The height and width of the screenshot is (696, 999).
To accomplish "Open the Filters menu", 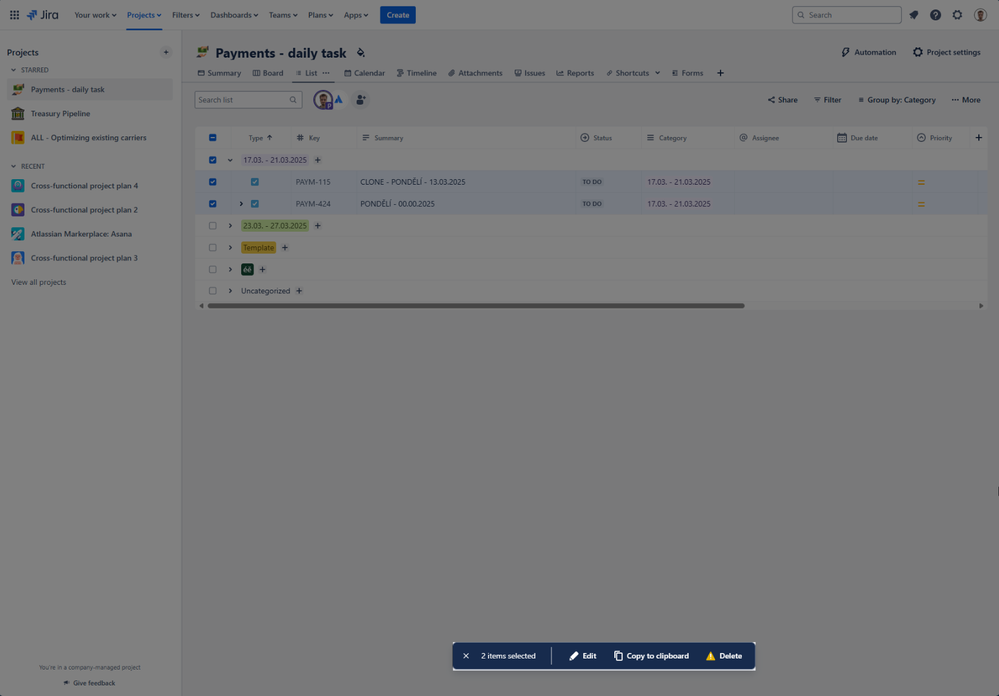I will 185,15.
